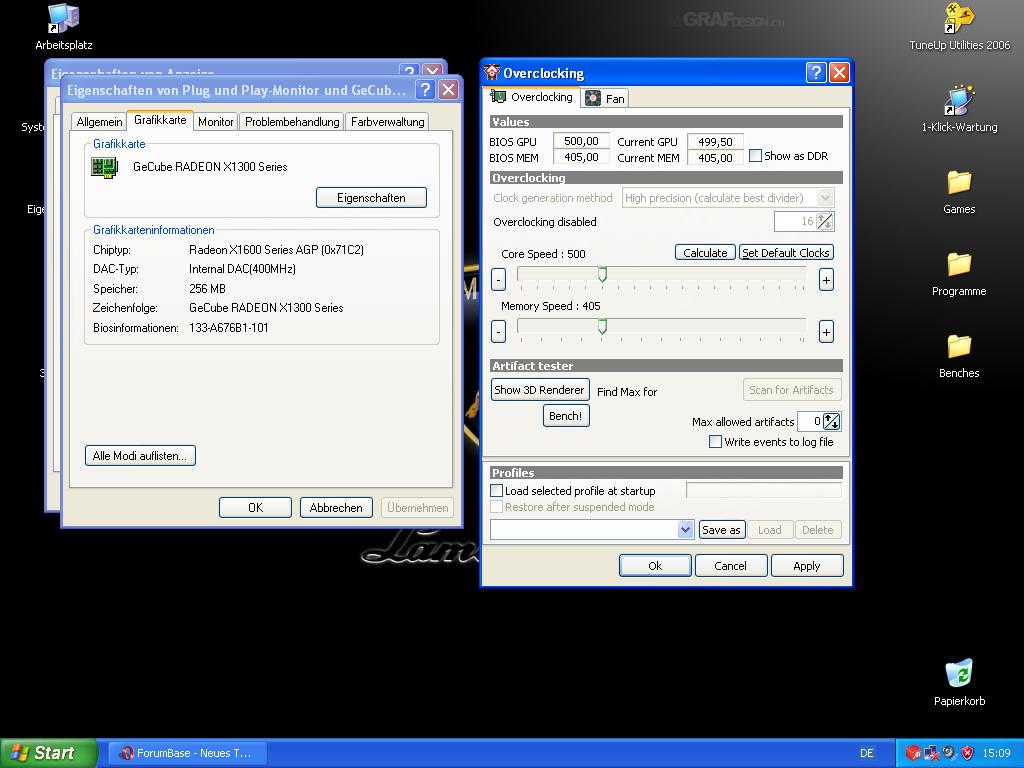Click the DE language indicator

pyautogui.click(x=867, y=753)
